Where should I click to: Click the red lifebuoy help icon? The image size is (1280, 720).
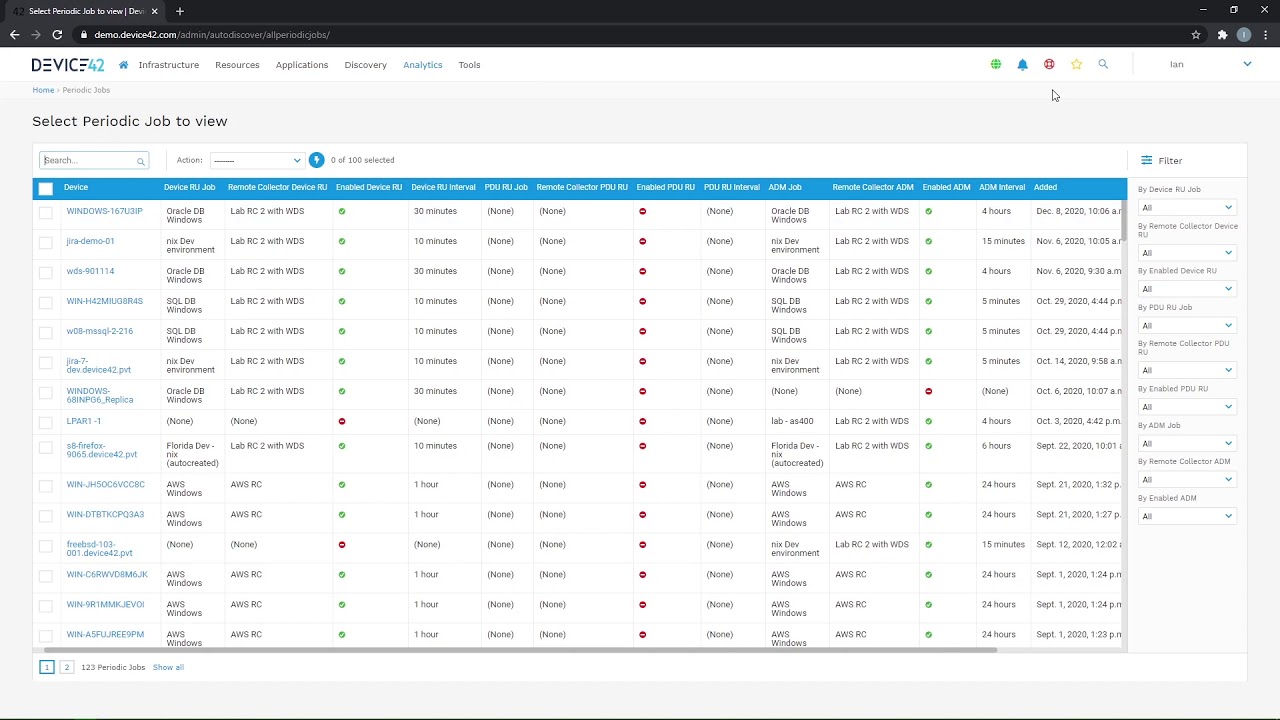(x=1049, y=64)
